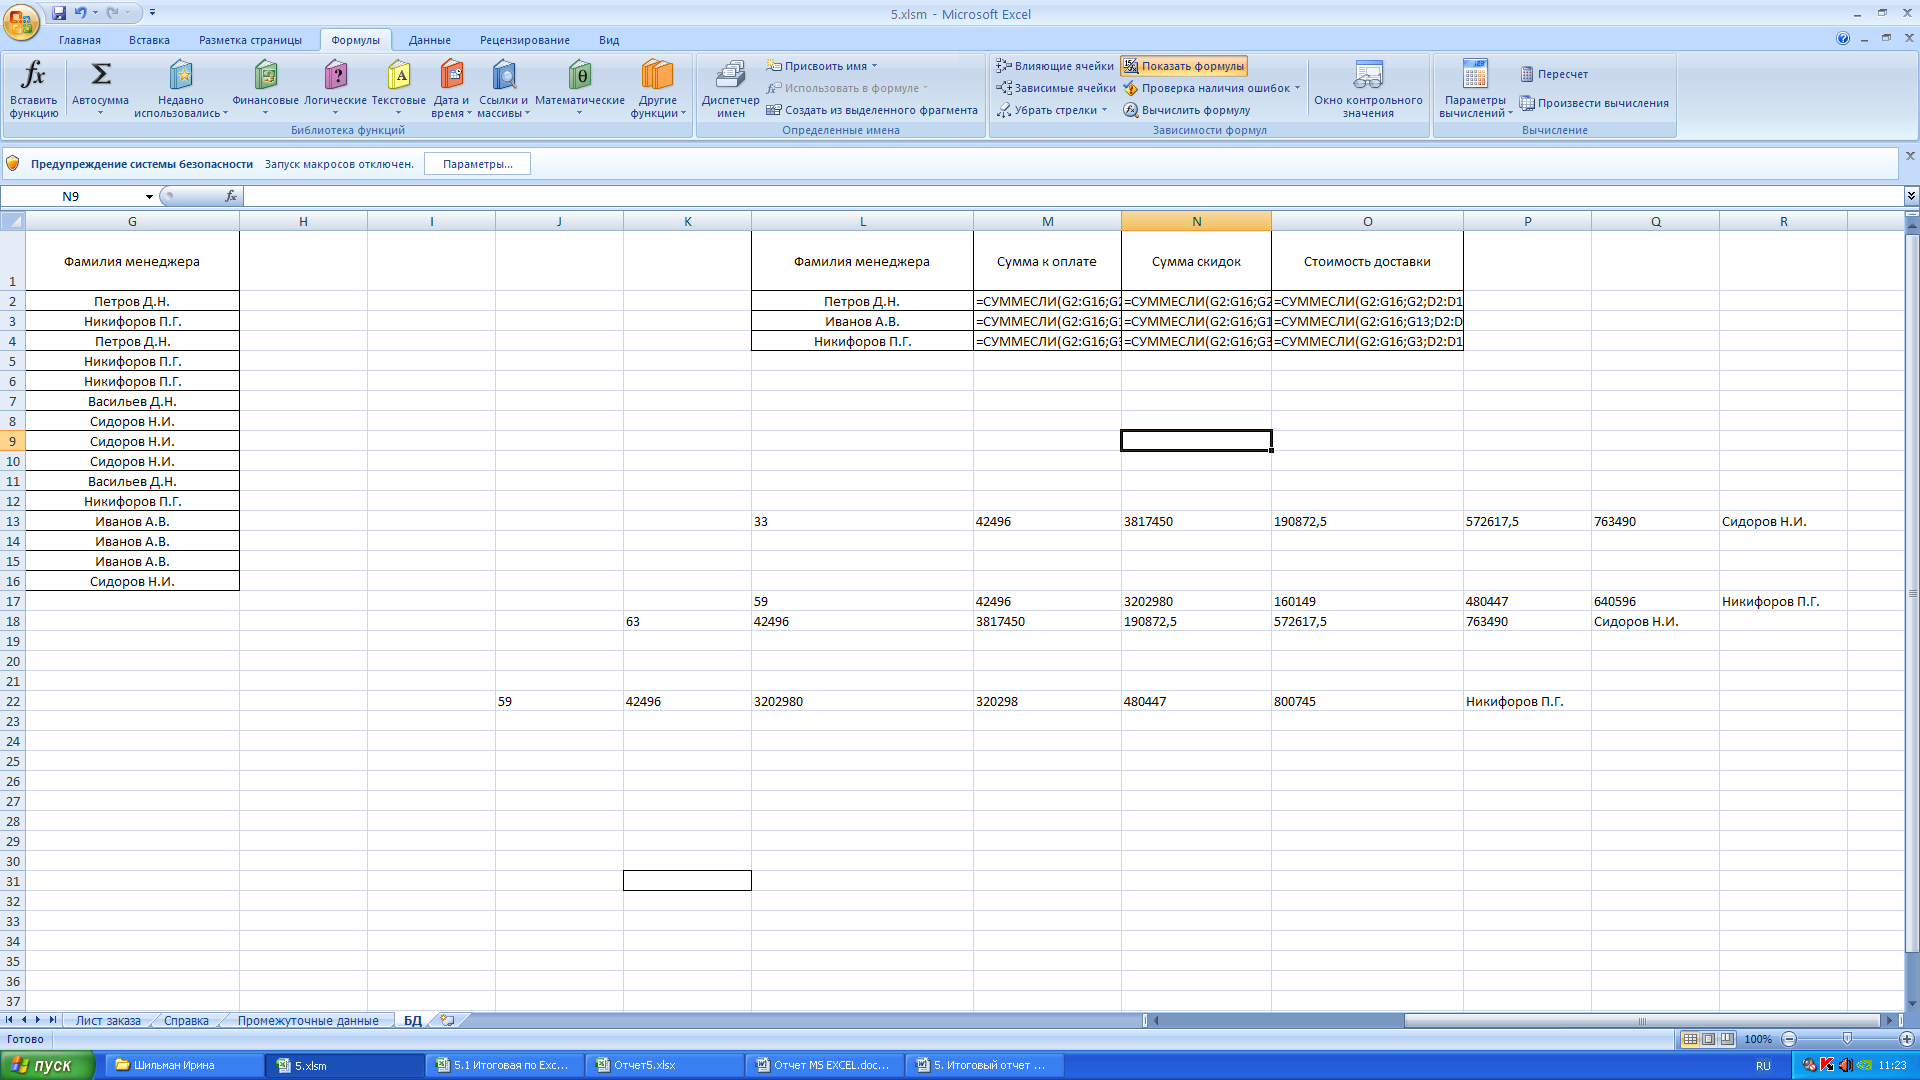The height and width of the screenshot is (1080, 1920).
Task: Click the AutoSum sigma icon
Action: pos(100,75)
